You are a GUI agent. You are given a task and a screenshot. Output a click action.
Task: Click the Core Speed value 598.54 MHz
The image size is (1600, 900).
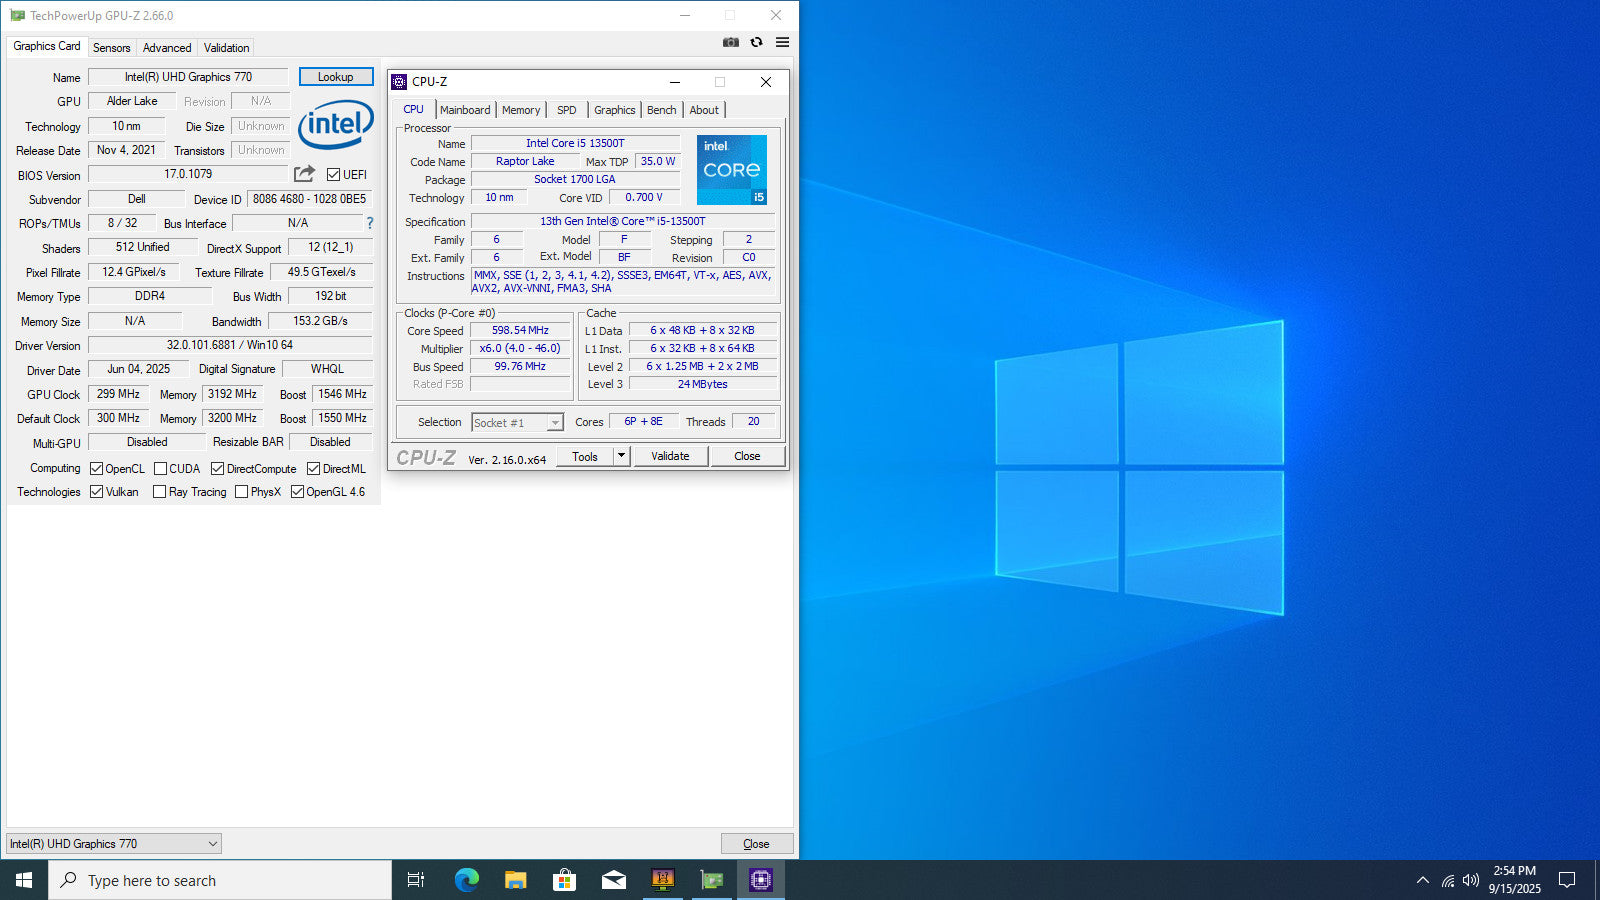coord(520,330)
